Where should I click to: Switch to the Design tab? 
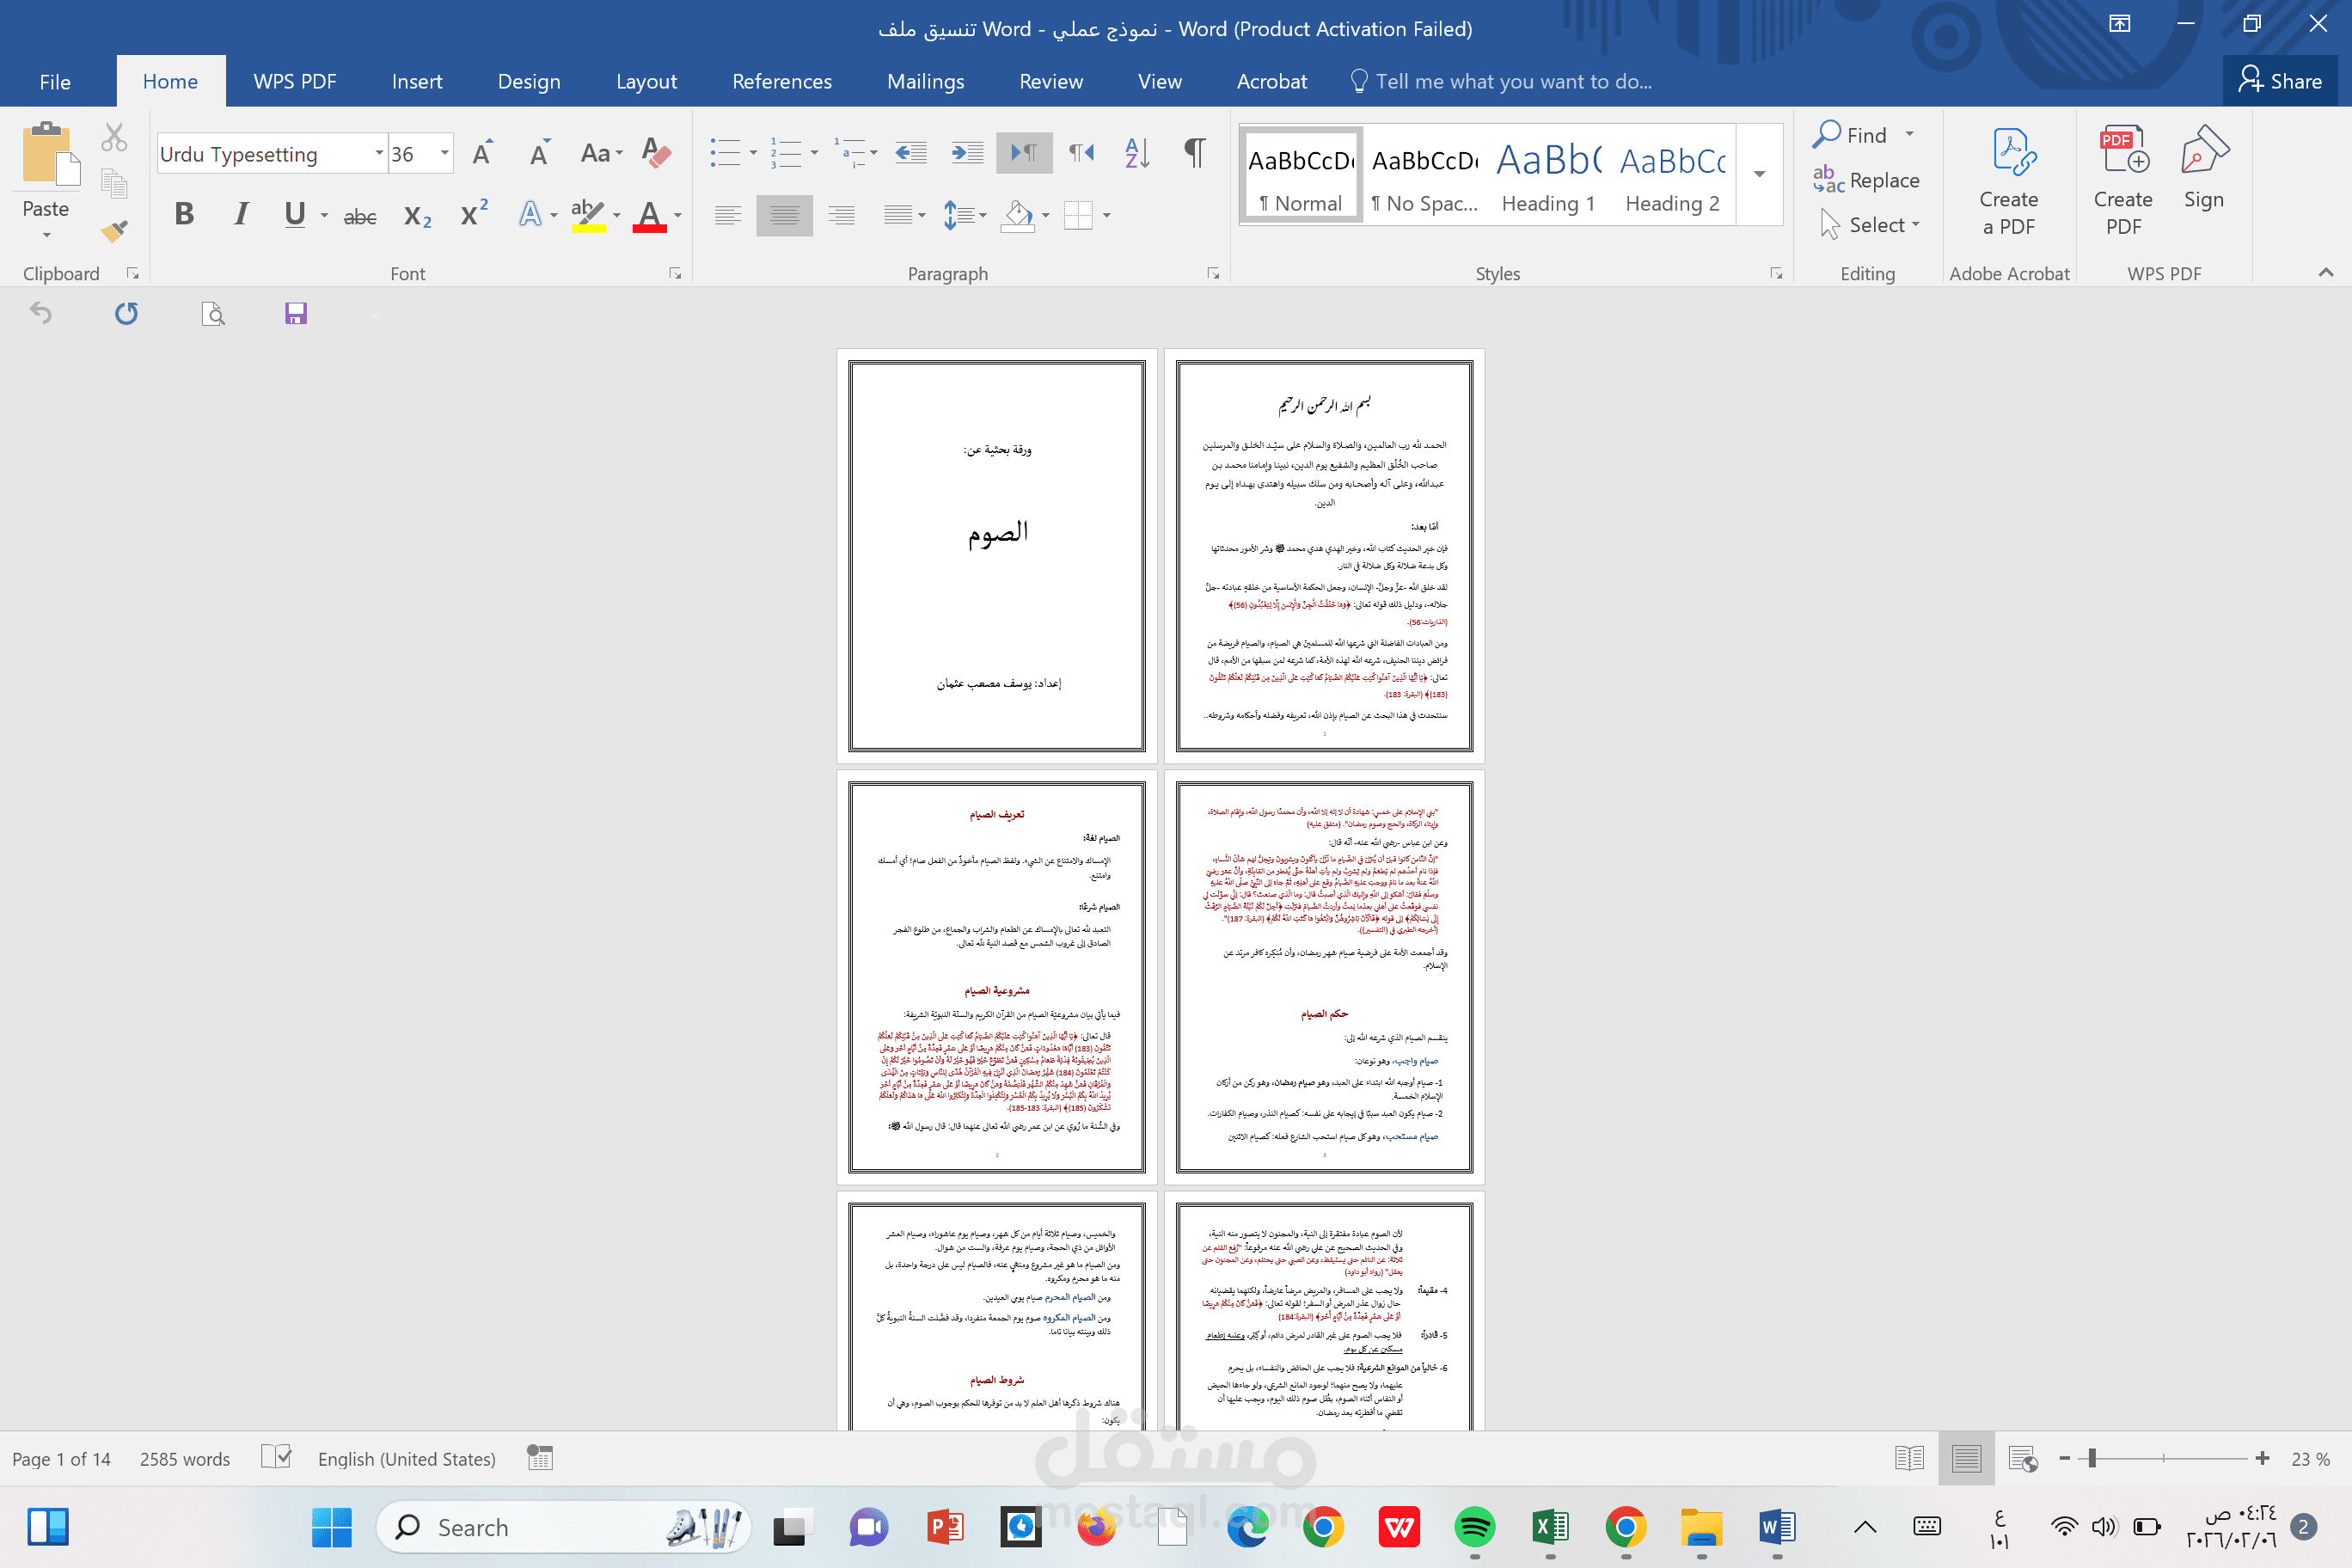[529, 82]
